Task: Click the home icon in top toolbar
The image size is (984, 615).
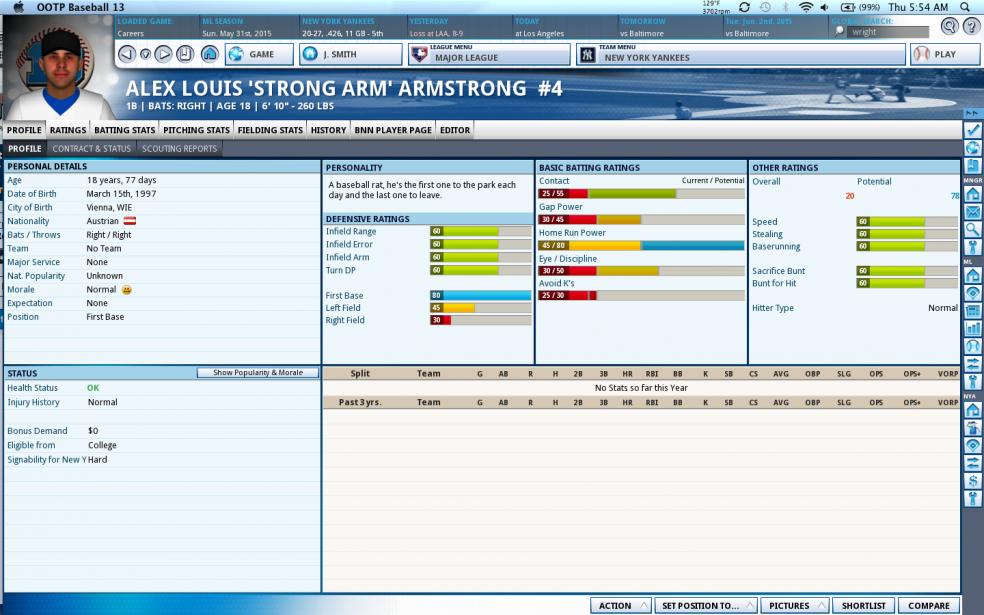Action: point(209,54)
